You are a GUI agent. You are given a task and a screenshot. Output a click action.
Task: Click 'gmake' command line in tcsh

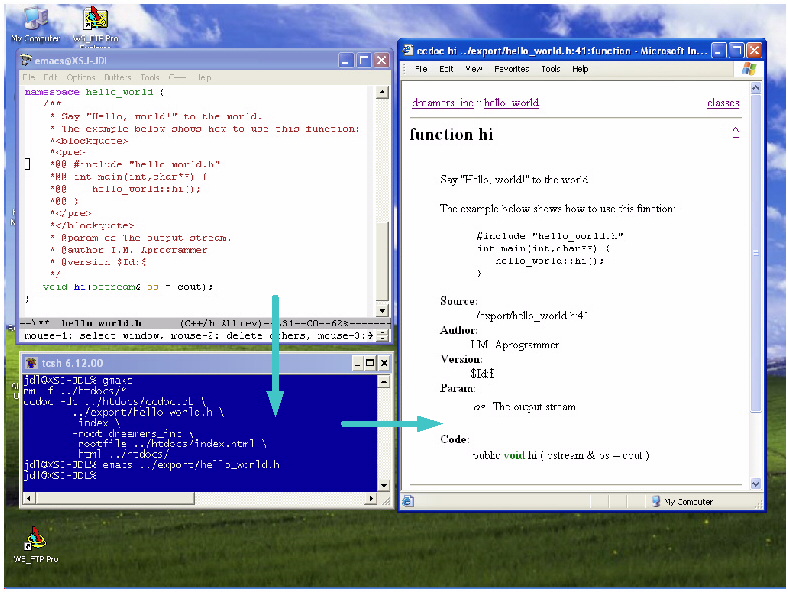pyautogui.click(x=78, y=380)
